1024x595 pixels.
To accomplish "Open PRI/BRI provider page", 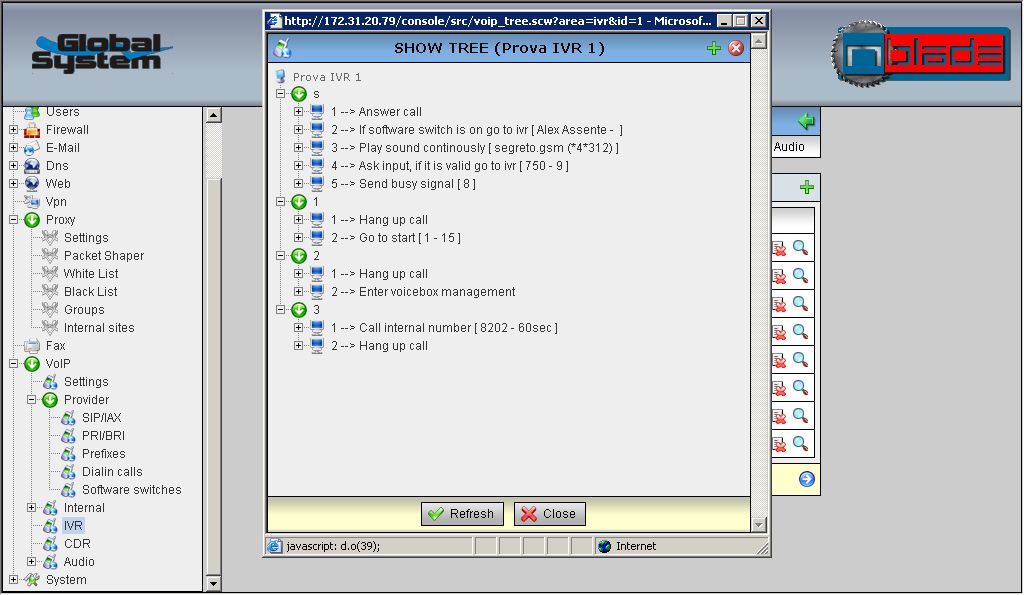I will click(103, 436).
